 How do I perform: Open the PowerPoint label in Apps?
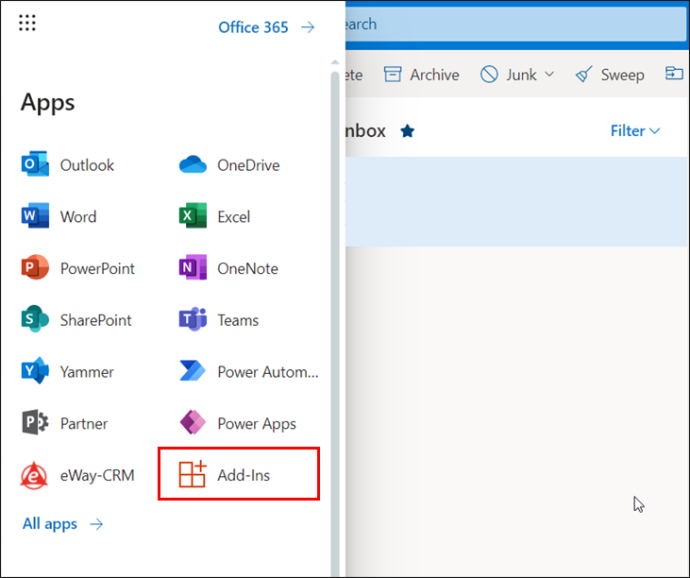(x=97, y=269)
